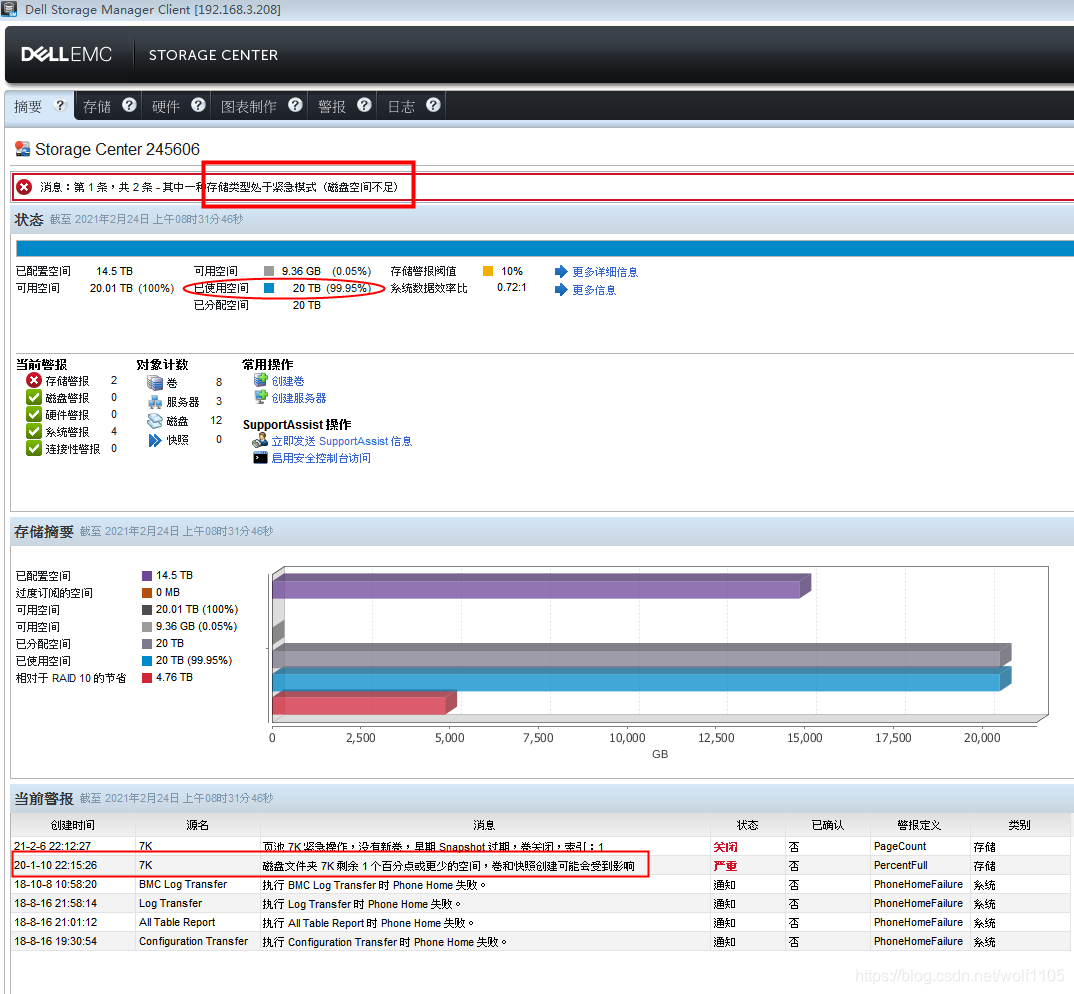The image size is (1074, 994).
Task: Click the red error icon in message bar
Action: [24, 187]
